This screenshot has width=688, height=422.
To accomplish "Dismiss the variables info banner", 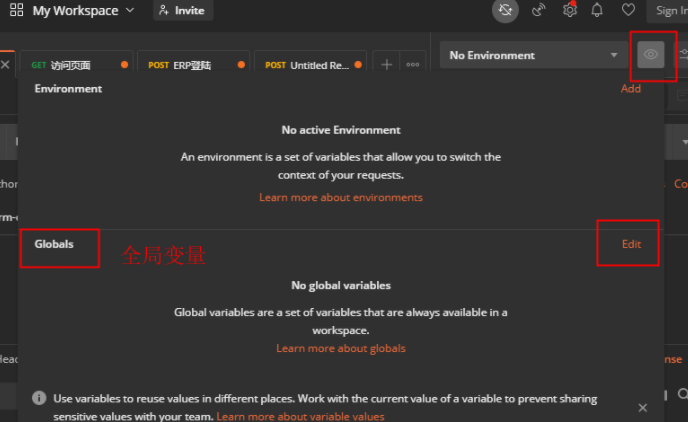I will coord(643,408).
